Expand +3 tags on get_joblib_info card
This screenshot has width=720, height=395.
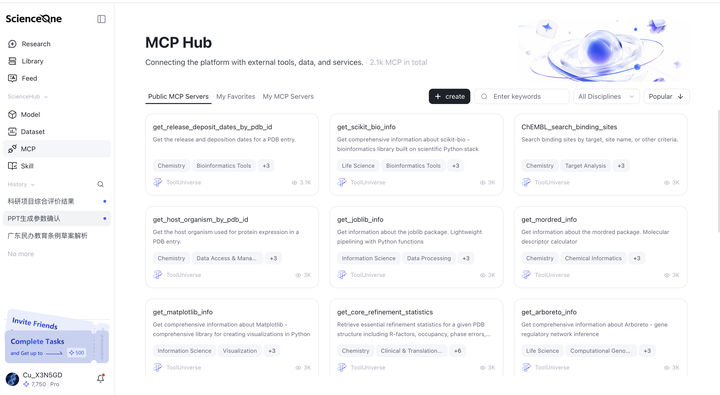click(x=466, y=258)
